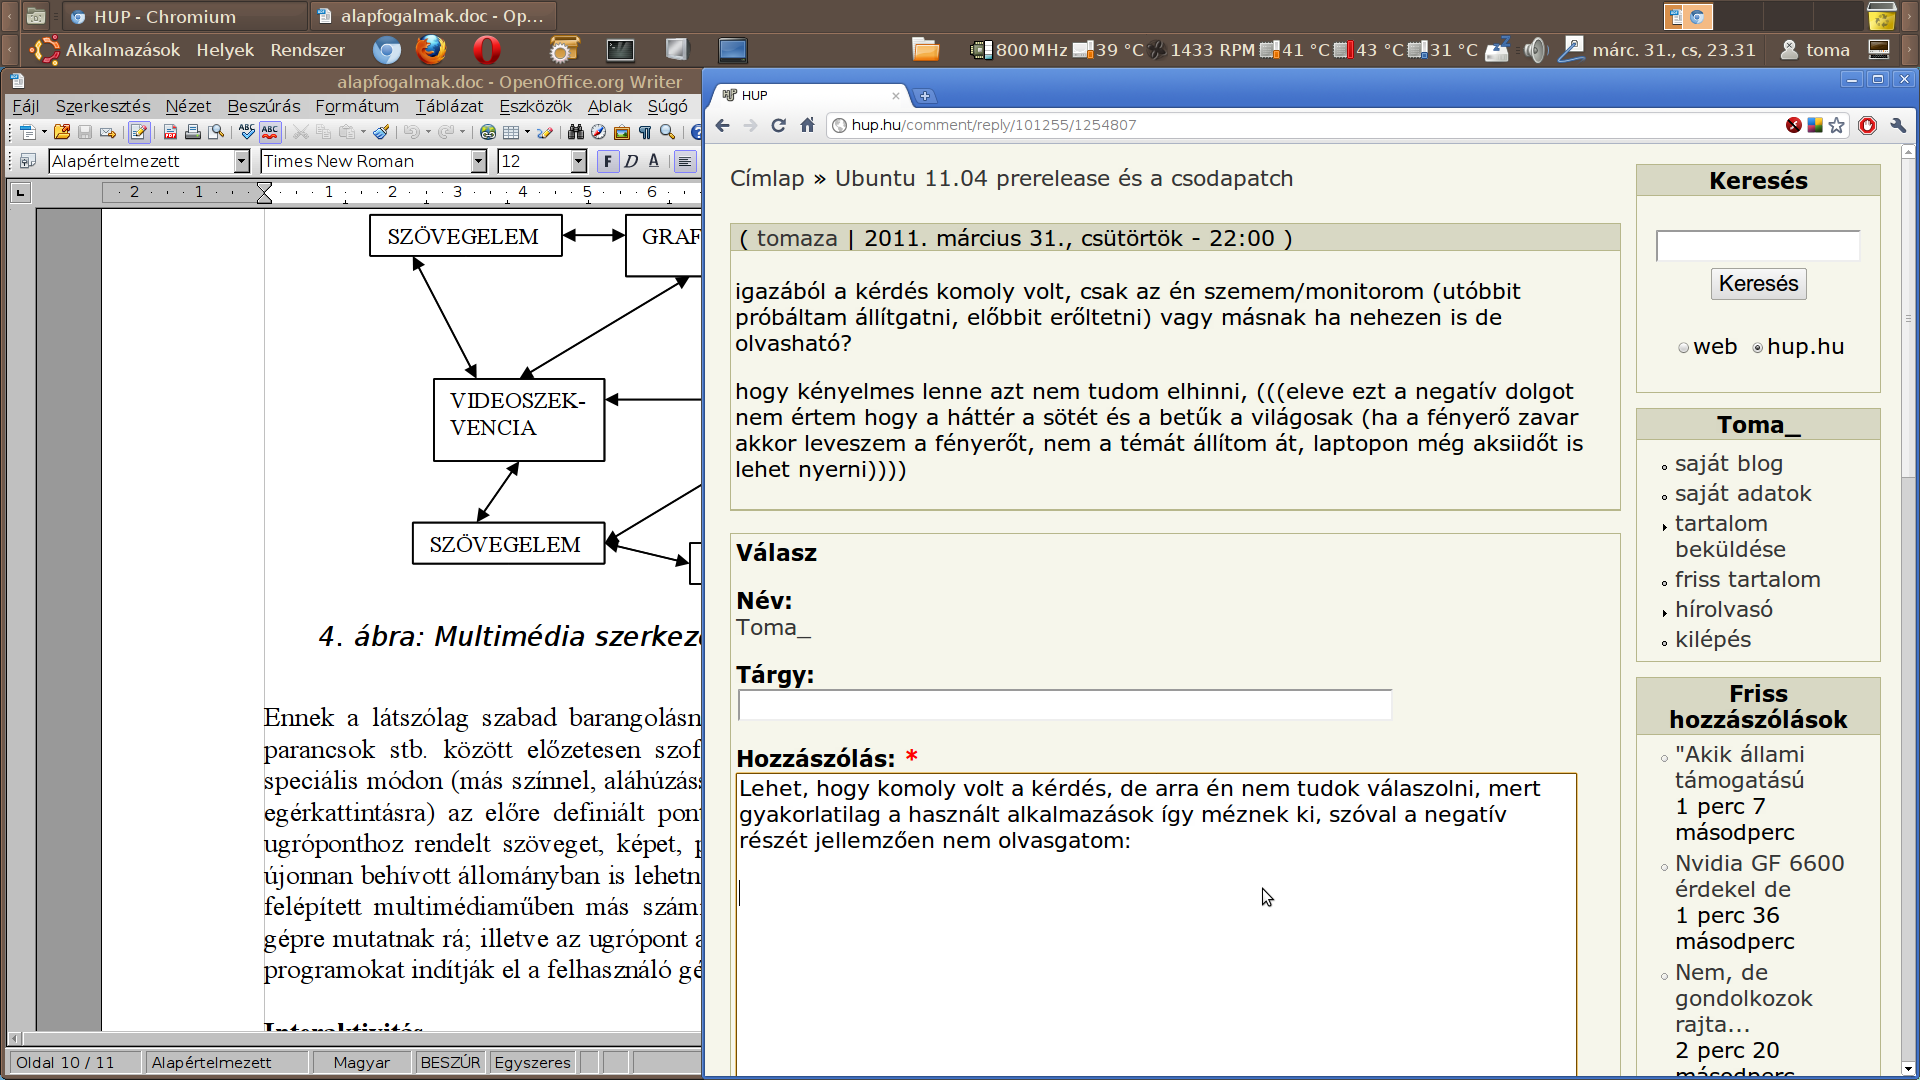Select the hup.hu search radio button

coord(1758,348)
